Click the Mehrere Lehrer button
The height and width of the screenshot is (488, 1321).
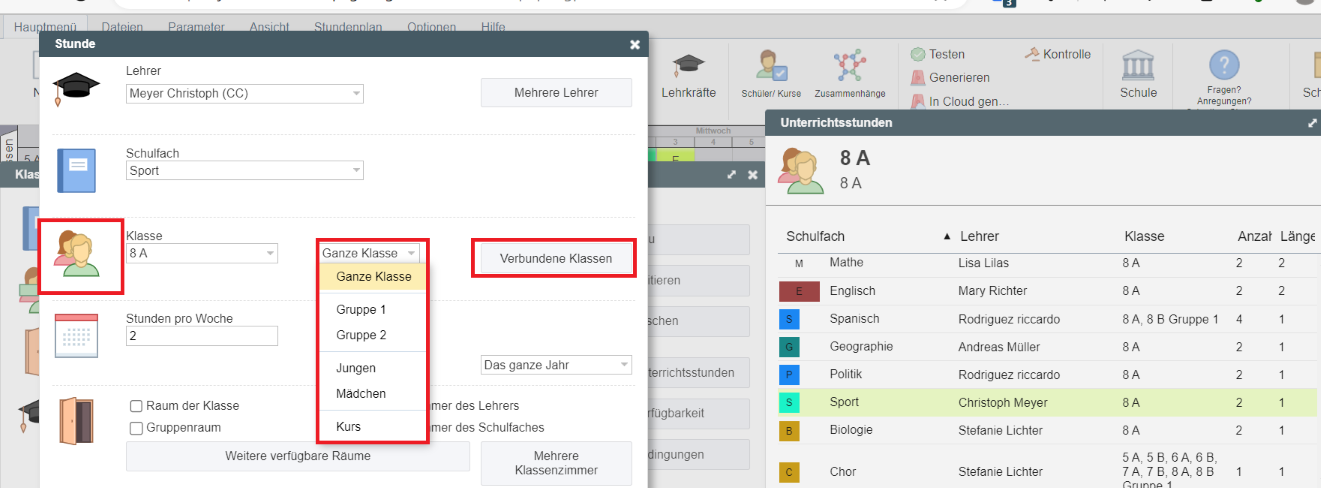pos(556,92)
